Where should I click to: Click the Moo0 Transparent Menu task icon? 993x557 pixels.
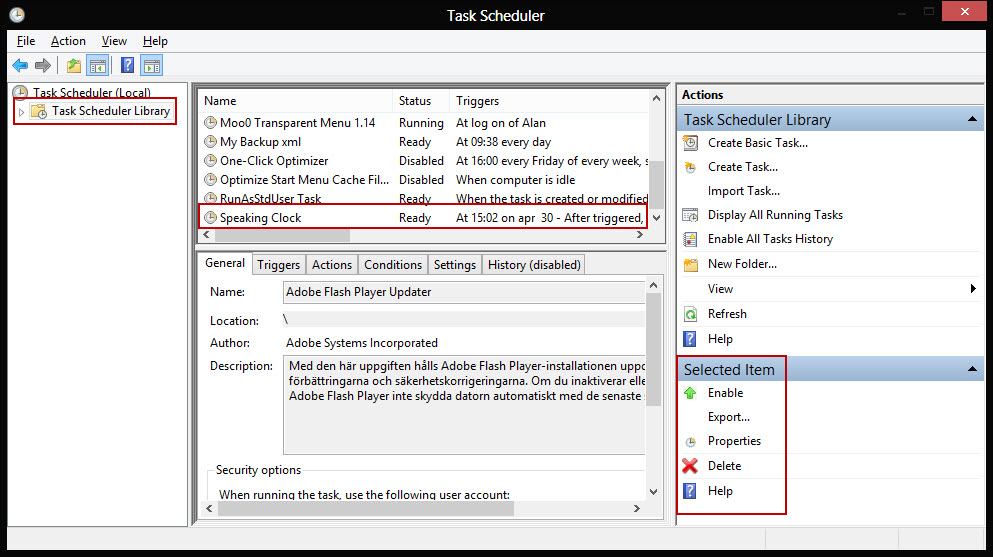(210, 123)
